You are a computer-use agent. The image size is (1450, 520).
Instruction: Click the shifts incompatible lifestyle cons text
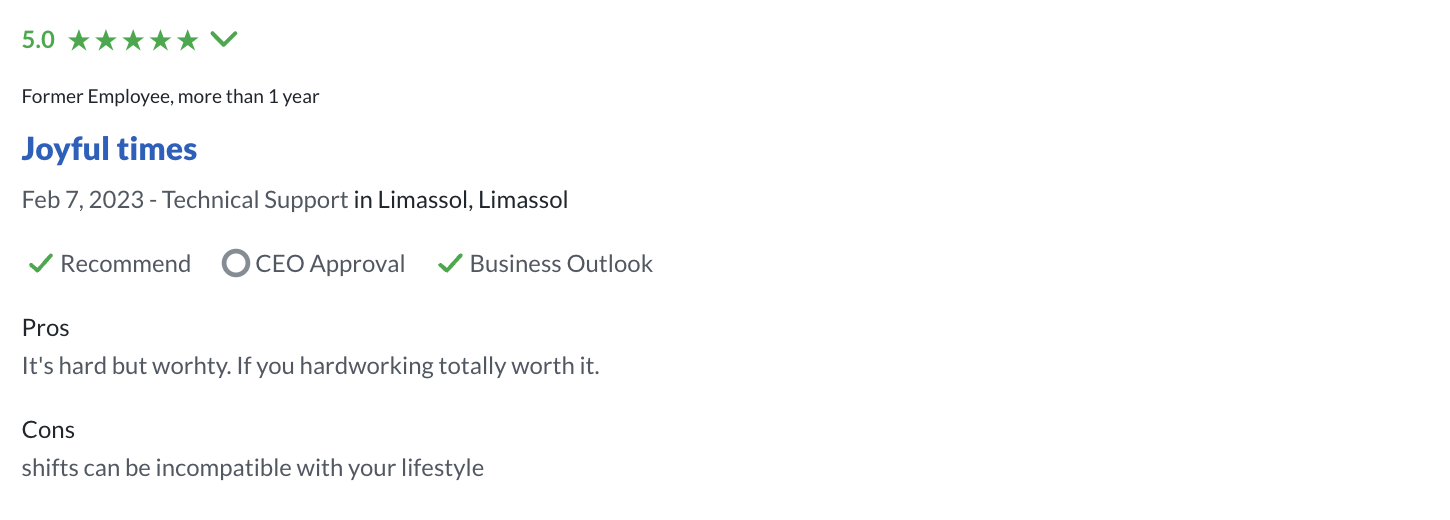(x=253, y=468)
